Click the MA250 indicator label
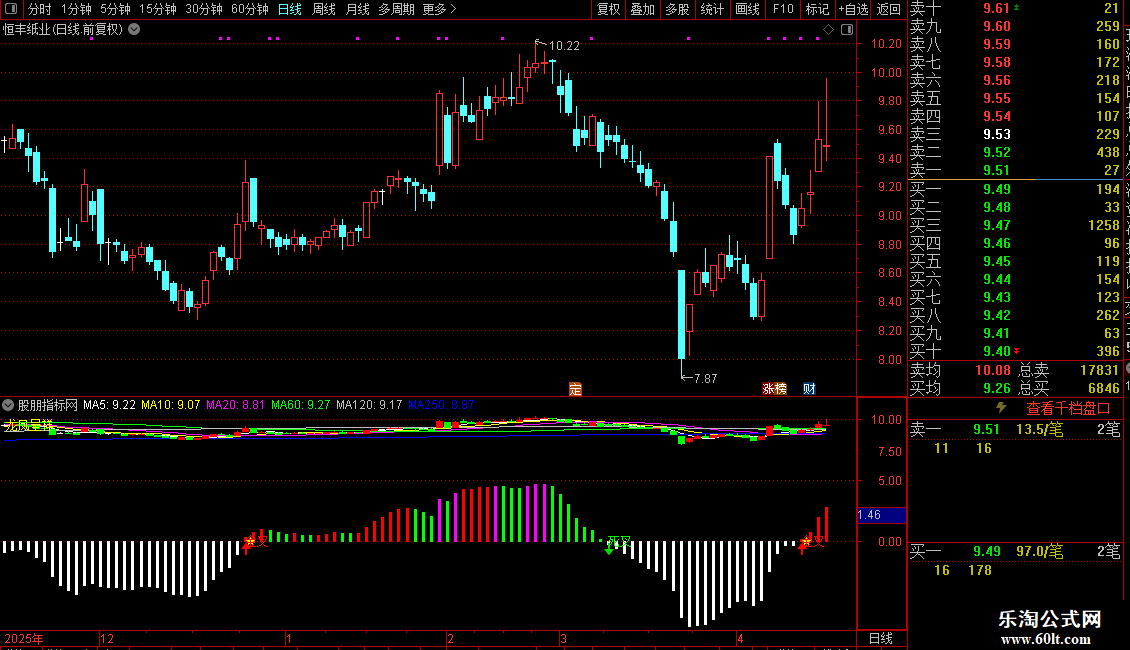The image size is (1130, 650). point(440,405)
